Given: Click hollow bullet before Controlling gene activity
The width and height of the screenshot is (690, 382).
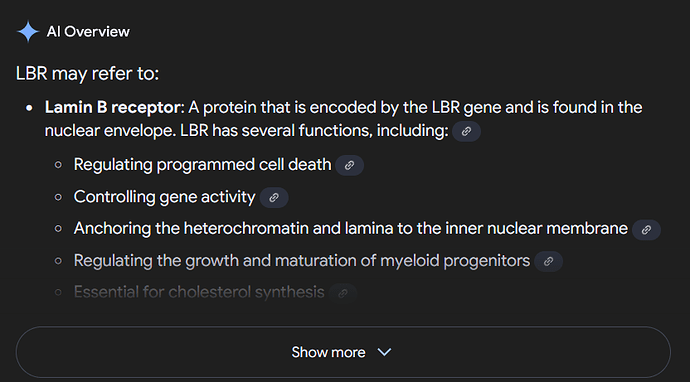Looking at the screenshot, I should click(x=58, y=197).
